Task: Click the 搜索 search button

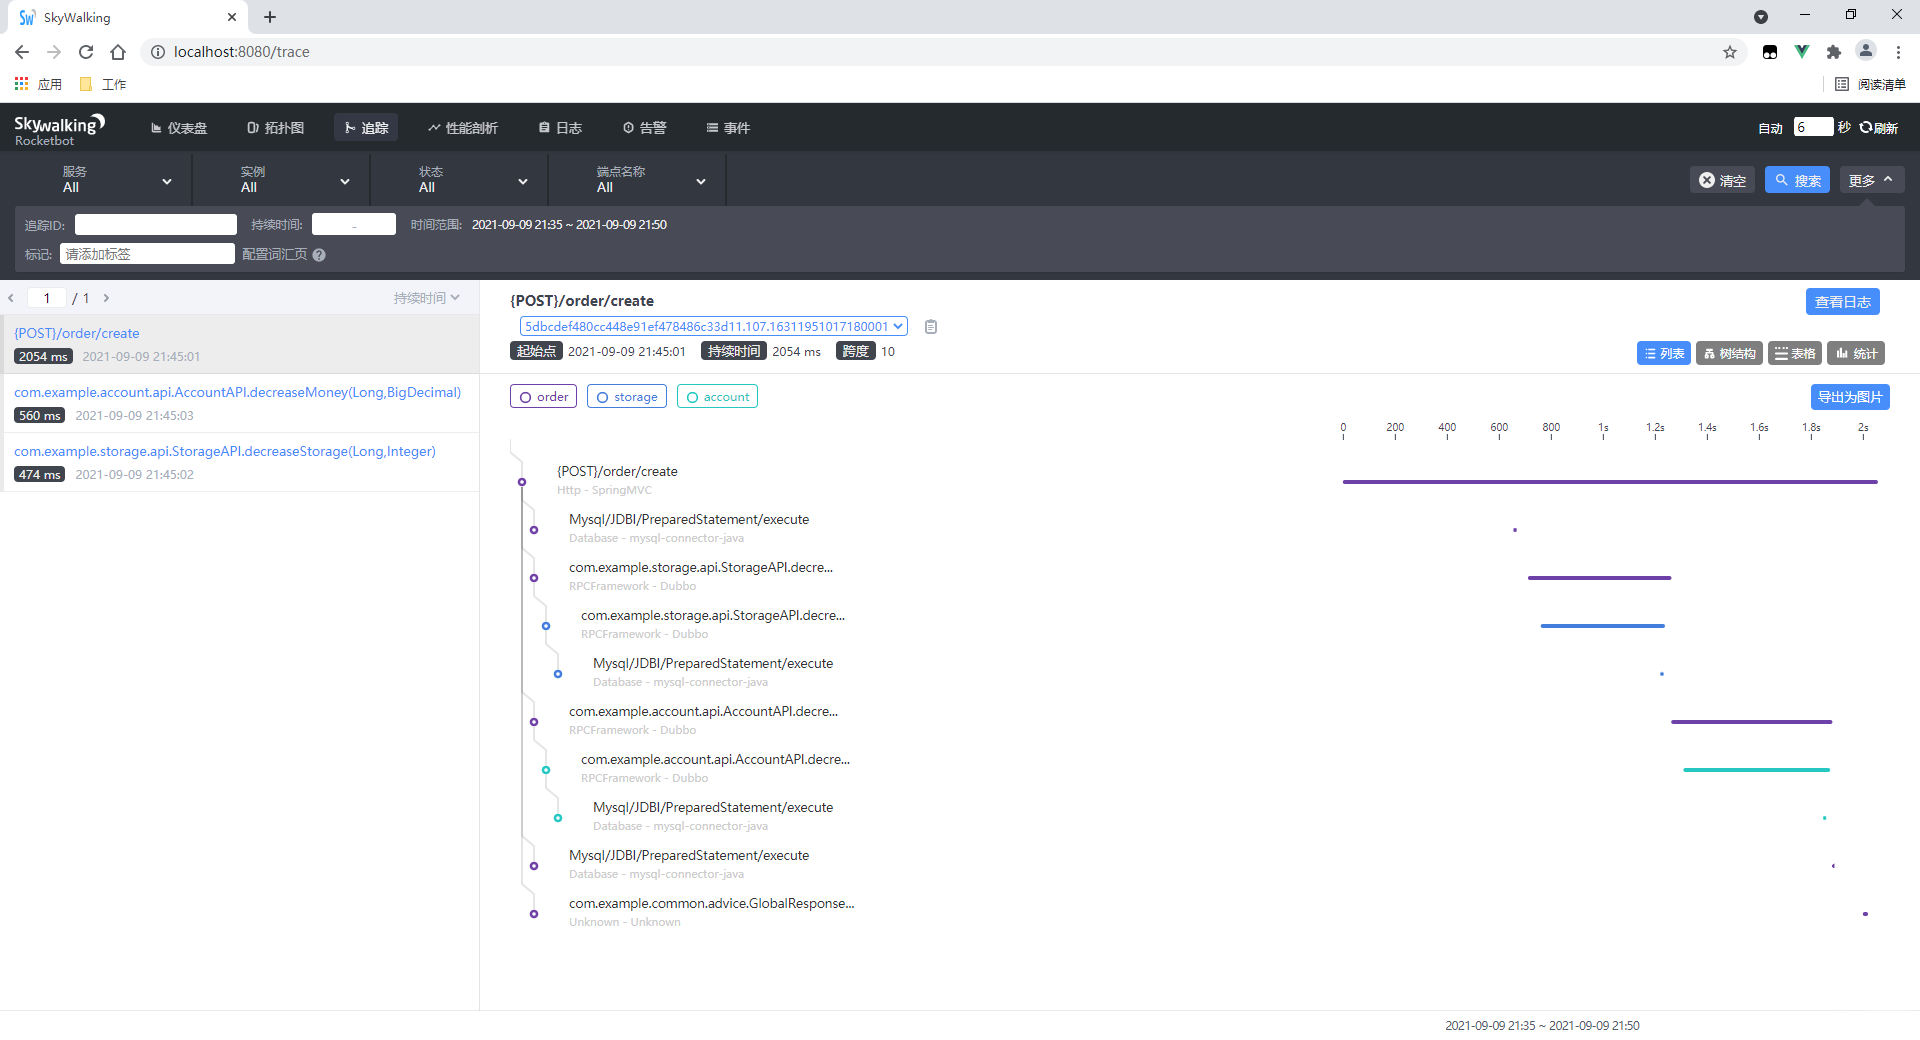Action: coord(1798,180)
